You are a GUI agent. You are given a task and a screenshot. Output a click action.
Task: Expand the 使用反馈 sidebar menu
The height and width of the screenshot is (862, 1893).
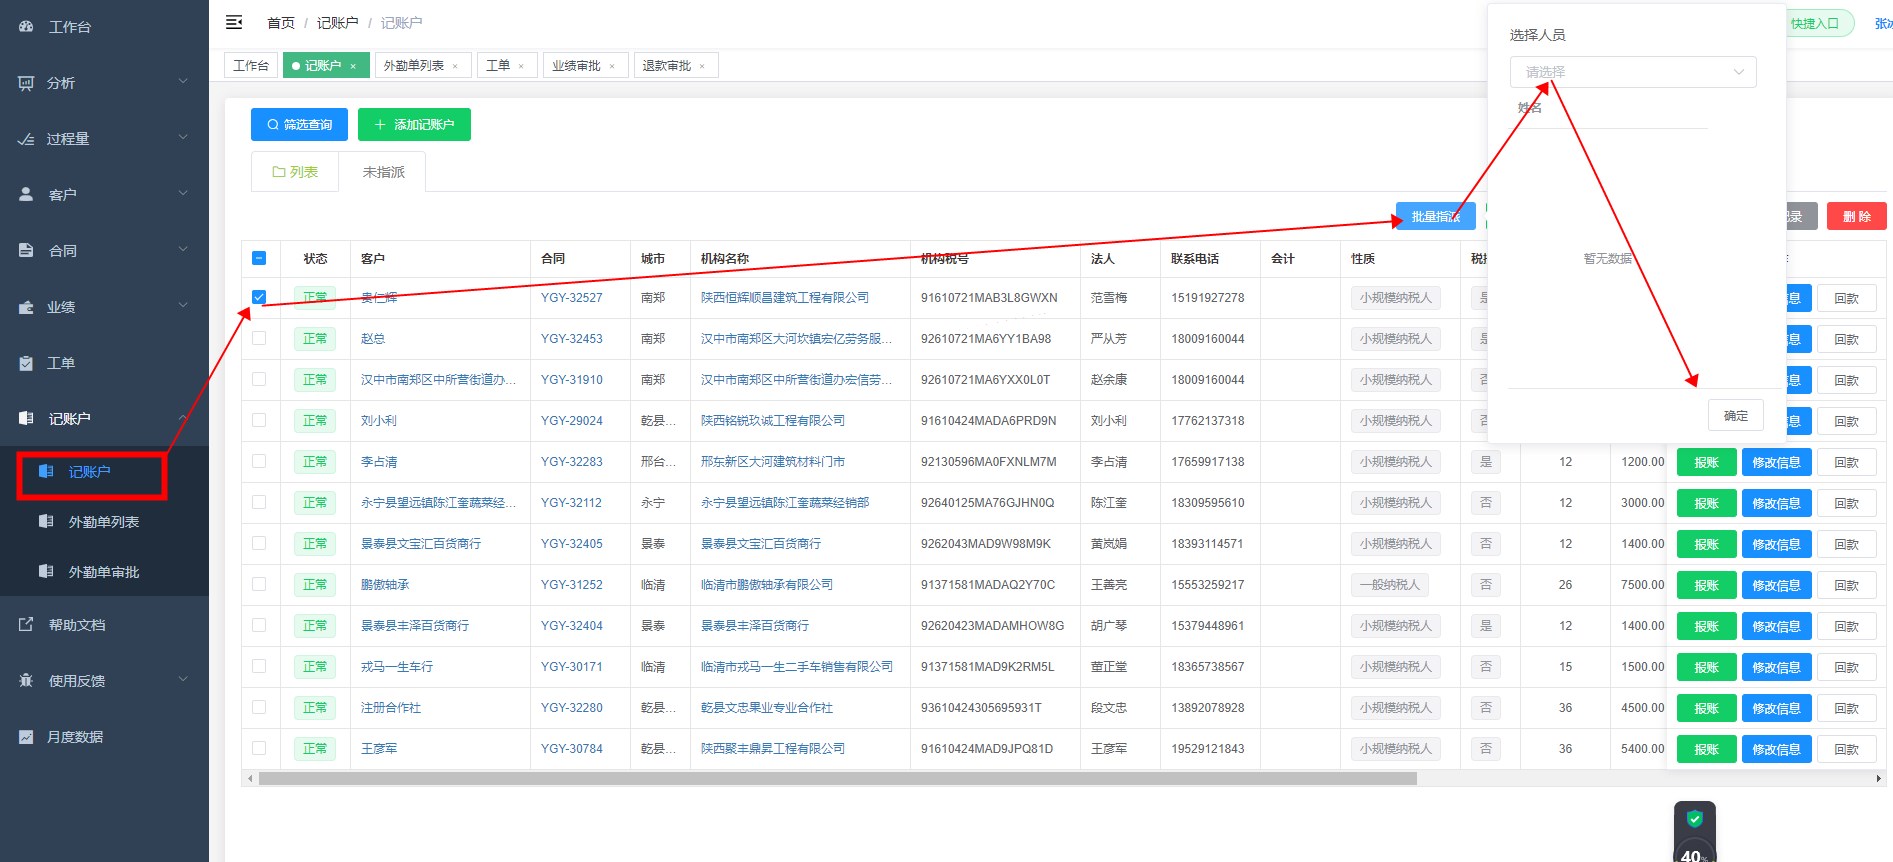(x=104, y=681)
